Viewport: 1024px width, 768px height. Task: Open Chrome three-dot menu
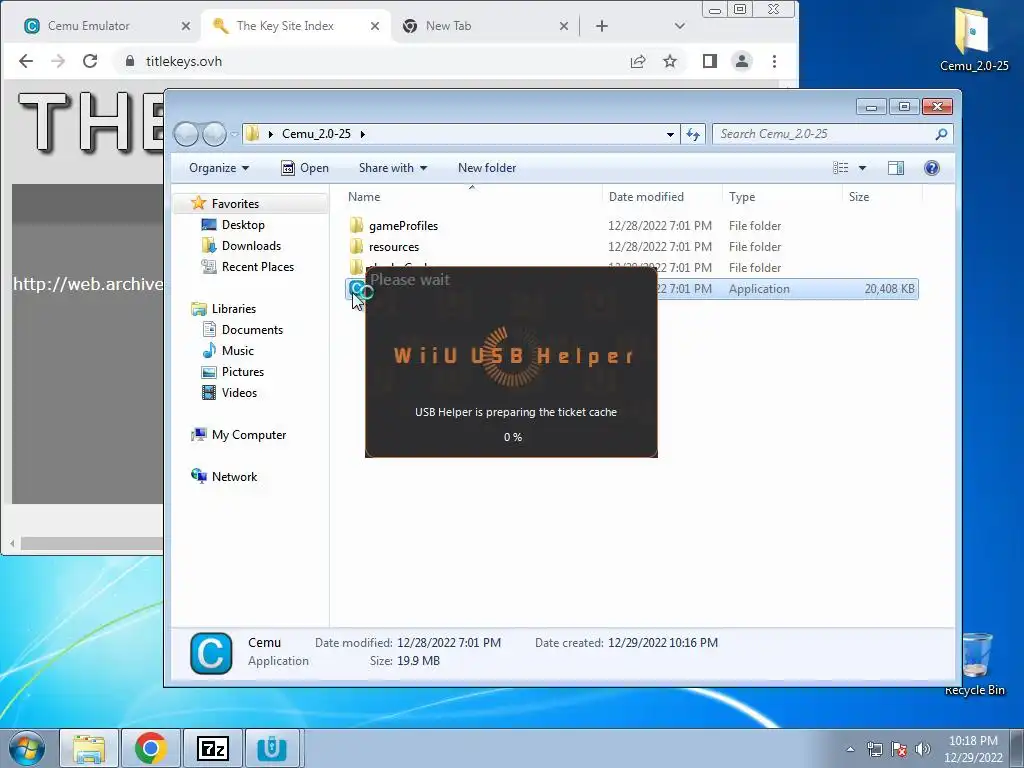(x=775, y=61)
